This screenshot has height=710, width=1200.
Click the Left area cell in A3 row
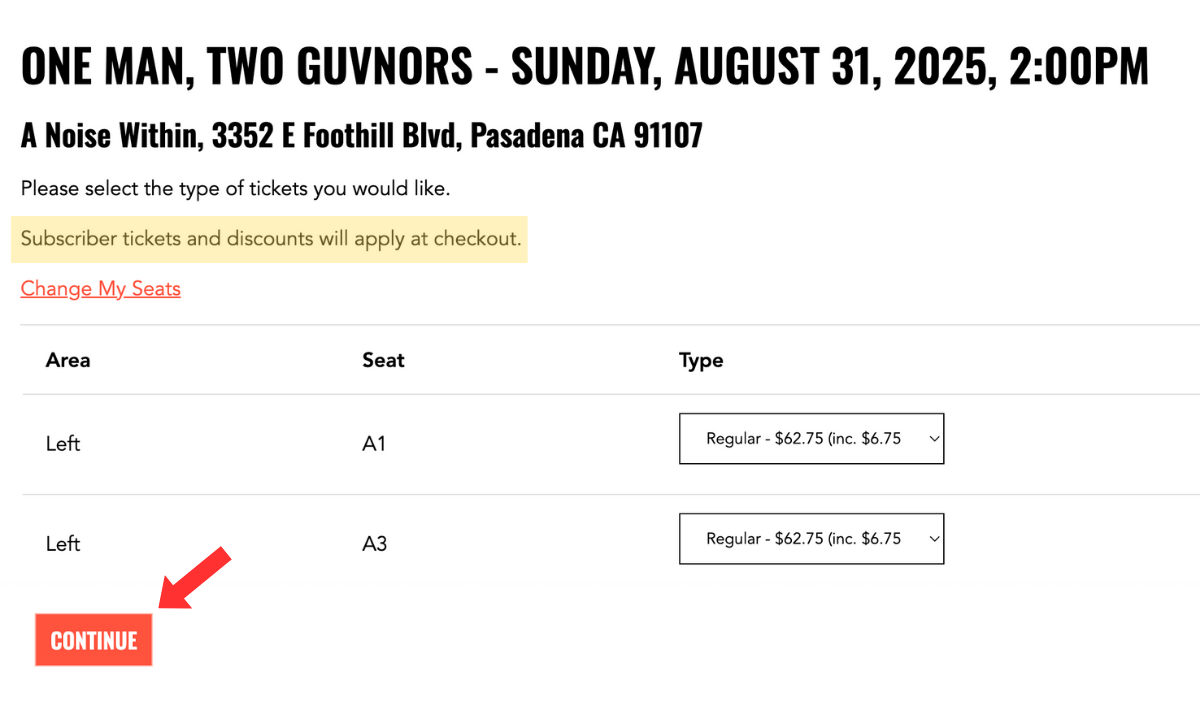point(63,544)
